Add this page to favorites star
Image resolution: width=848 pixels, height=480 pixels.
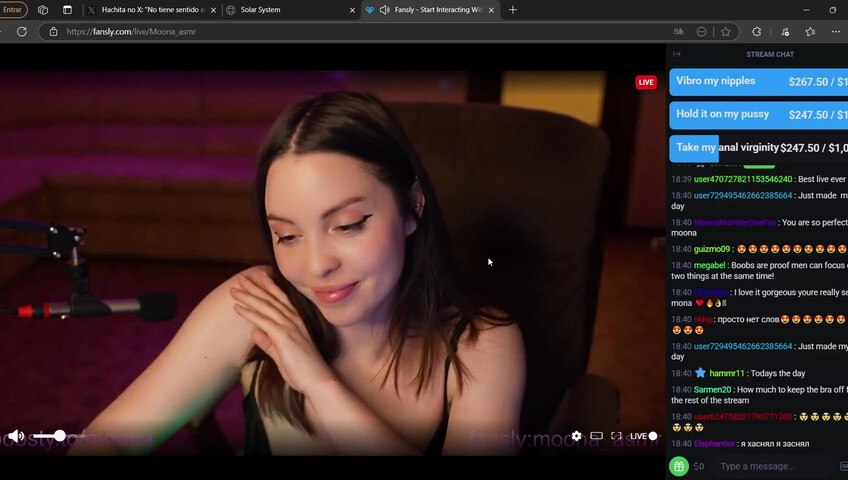click(725, 32)
